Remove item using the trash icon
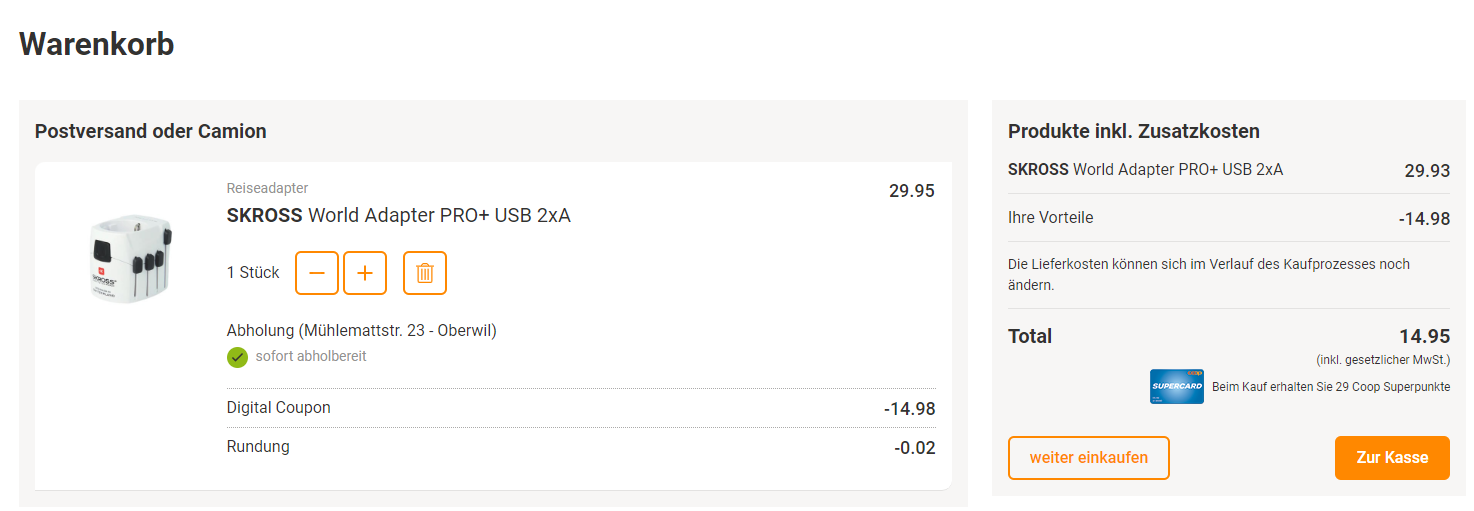Screen dimensions: 1474x511 [x=425, y=273]
